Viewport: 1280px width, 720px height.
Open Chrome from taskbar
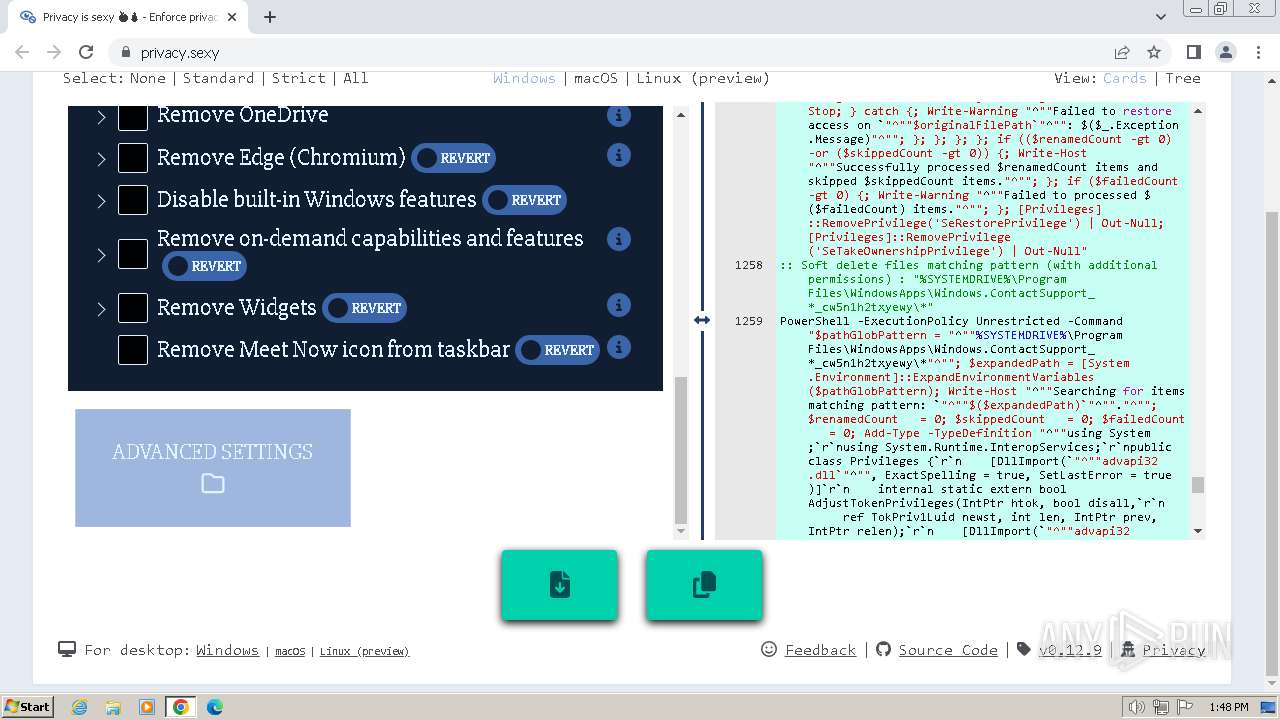[181, 707]
